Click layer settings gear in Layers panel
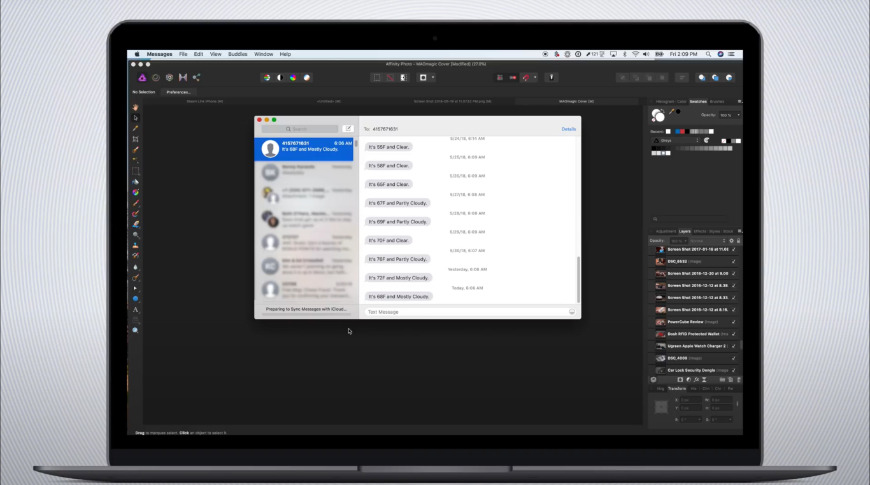 (x=731, y=241)
